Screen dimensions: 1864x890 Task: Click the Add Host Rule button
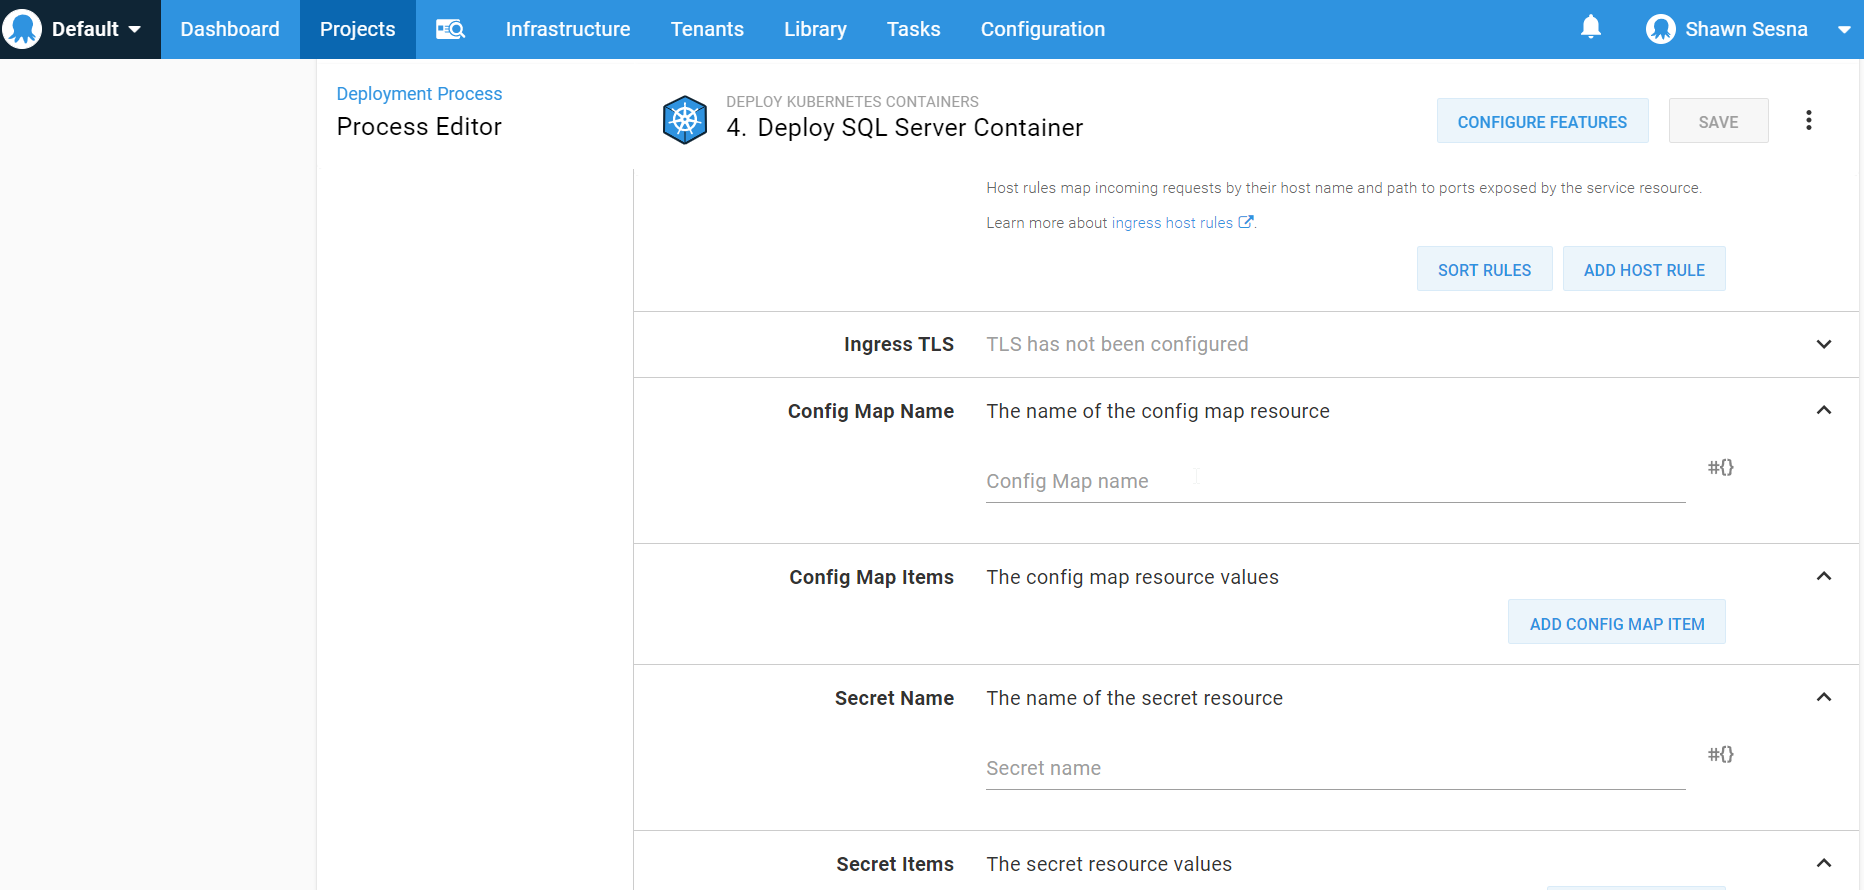point(1643,270)
